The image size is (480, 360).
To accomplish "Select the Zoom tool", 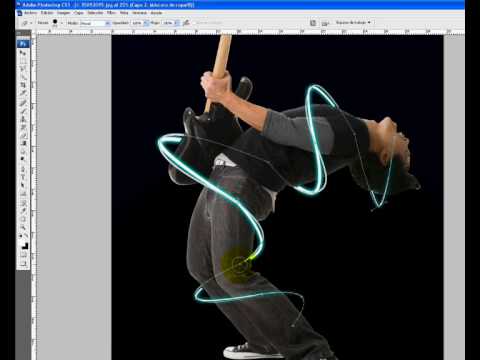I will pyautogui.click(x=23, y=228).
